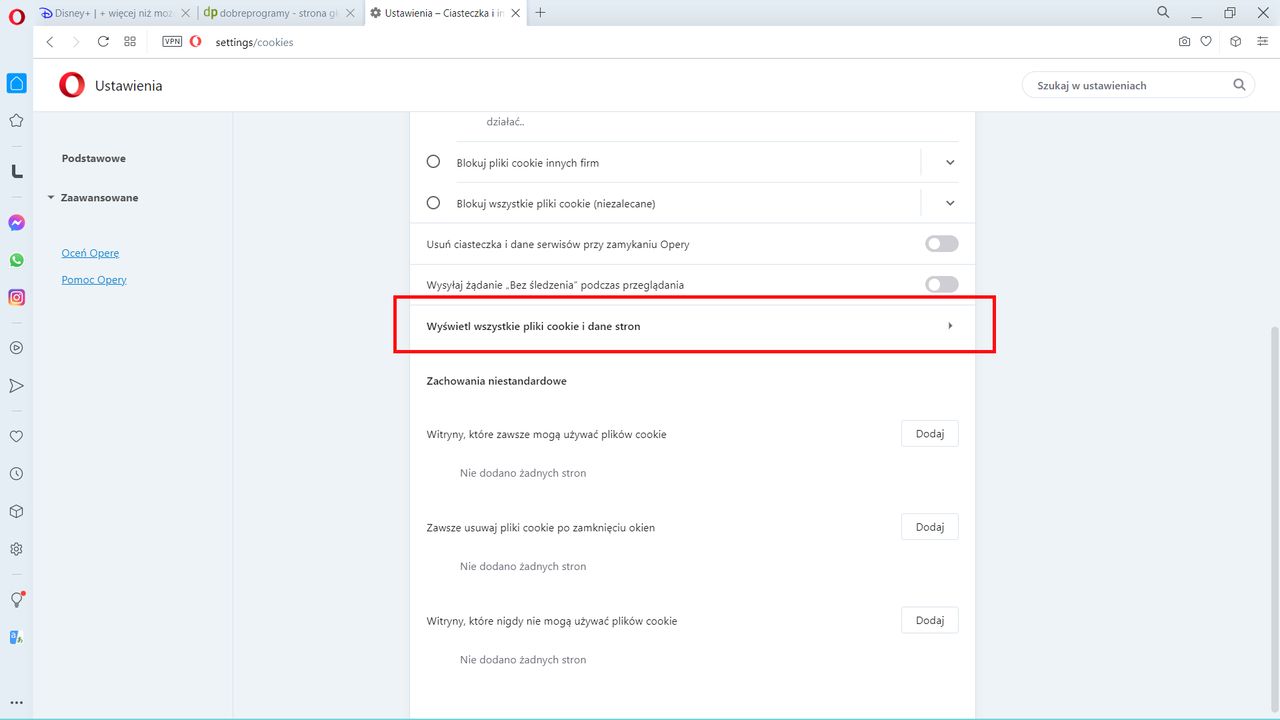
Task: Open the Speed Dial grid icon
Action: tap(130, 42)
